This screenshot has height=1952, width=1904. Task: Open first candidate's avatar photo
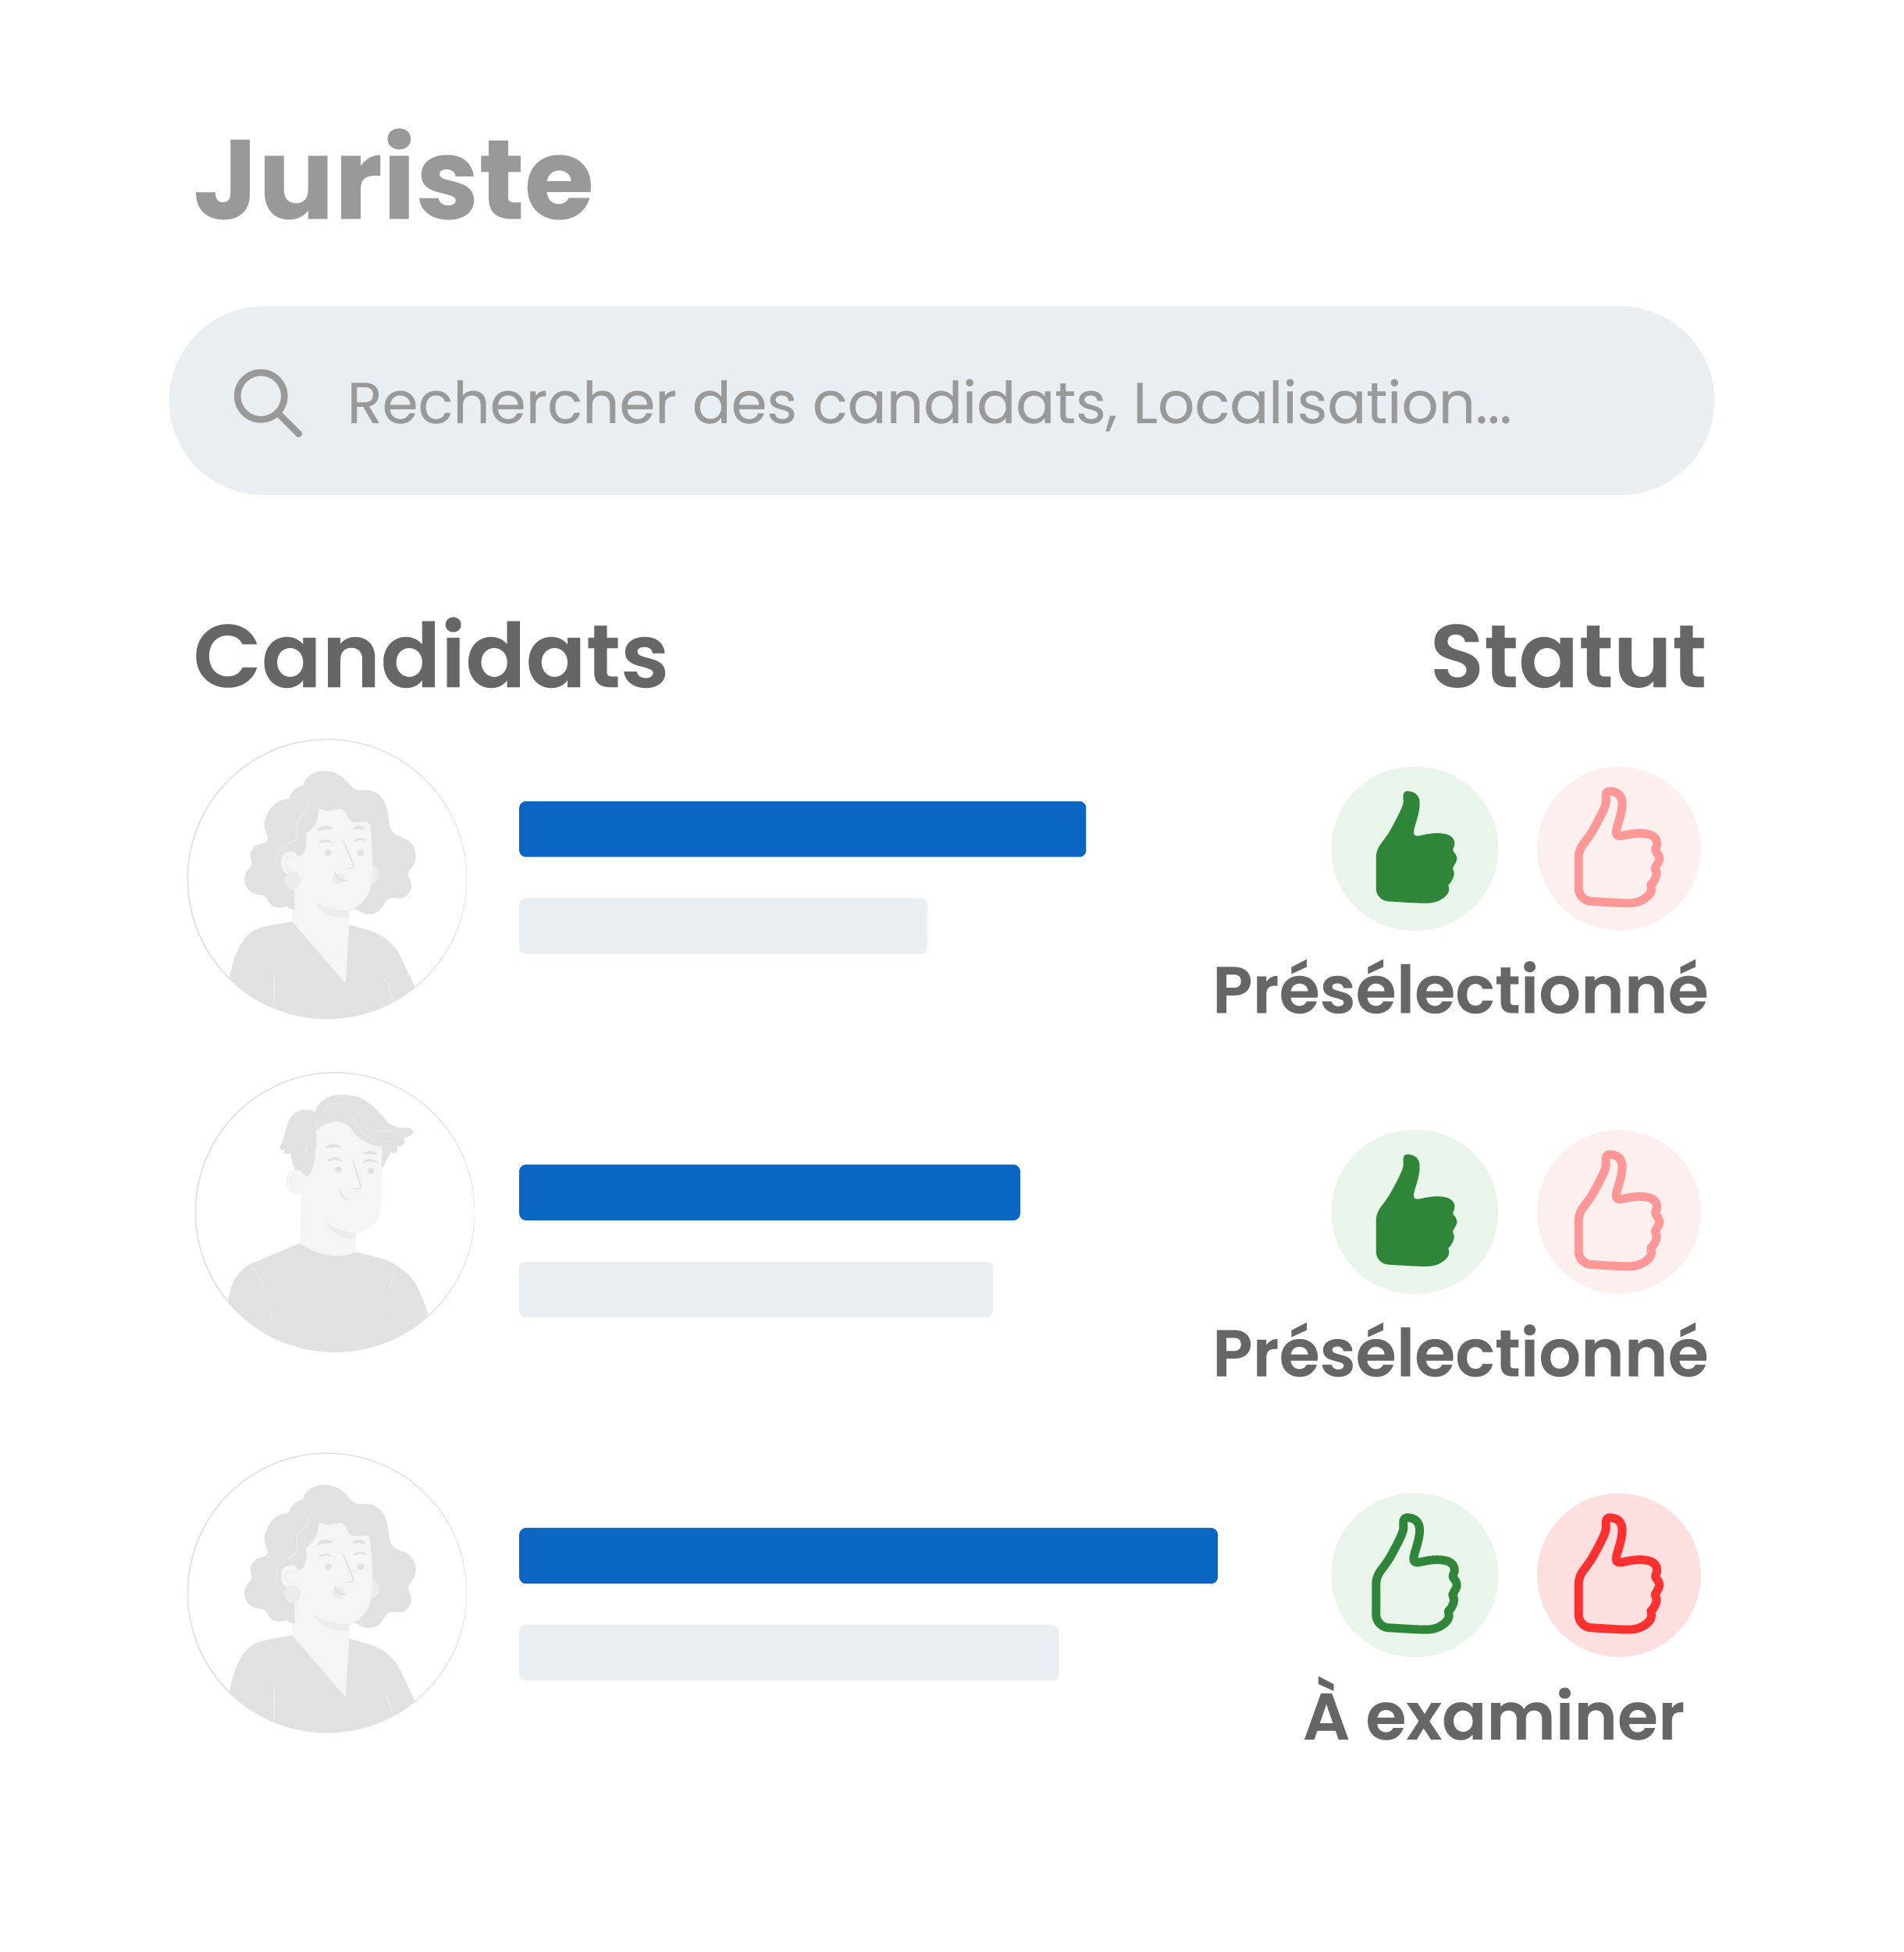click(x=327, y=879)
